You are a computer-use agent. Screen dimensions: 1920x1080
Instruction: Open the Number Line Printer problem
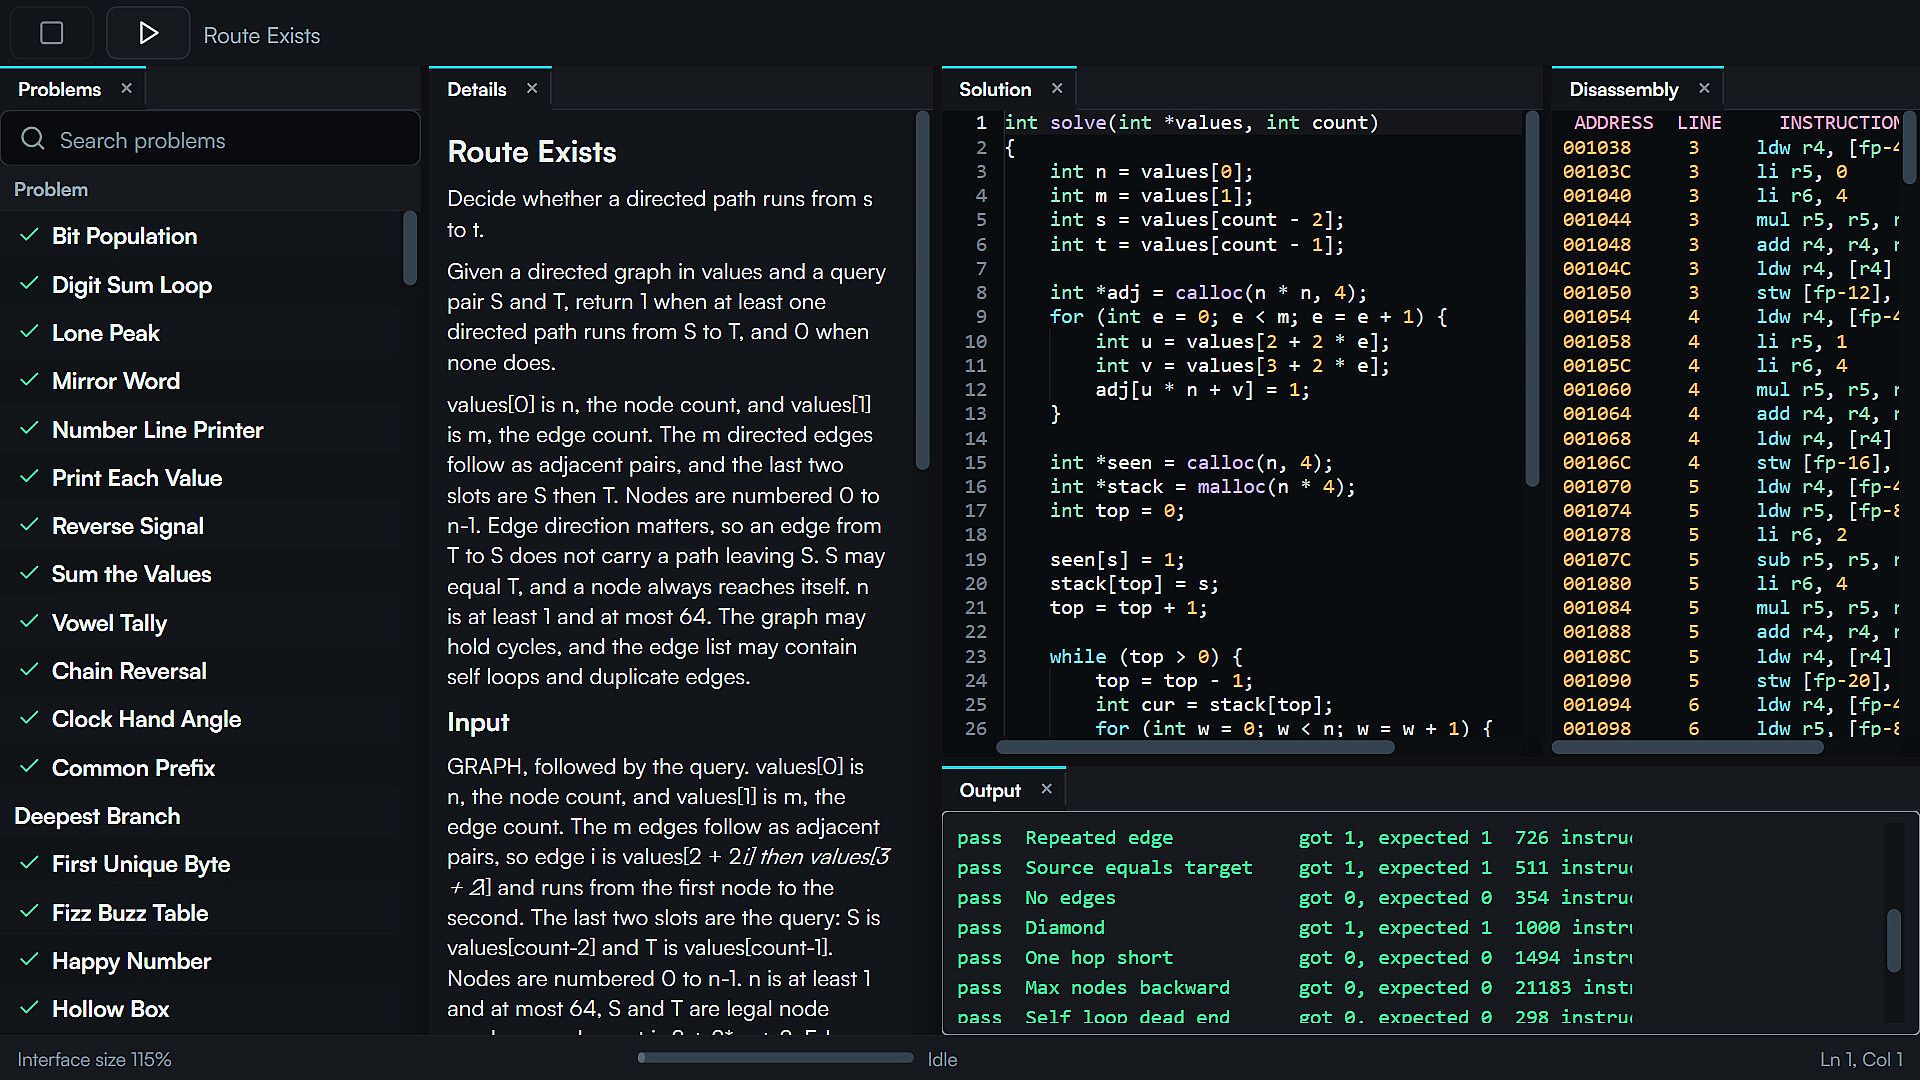200,430
